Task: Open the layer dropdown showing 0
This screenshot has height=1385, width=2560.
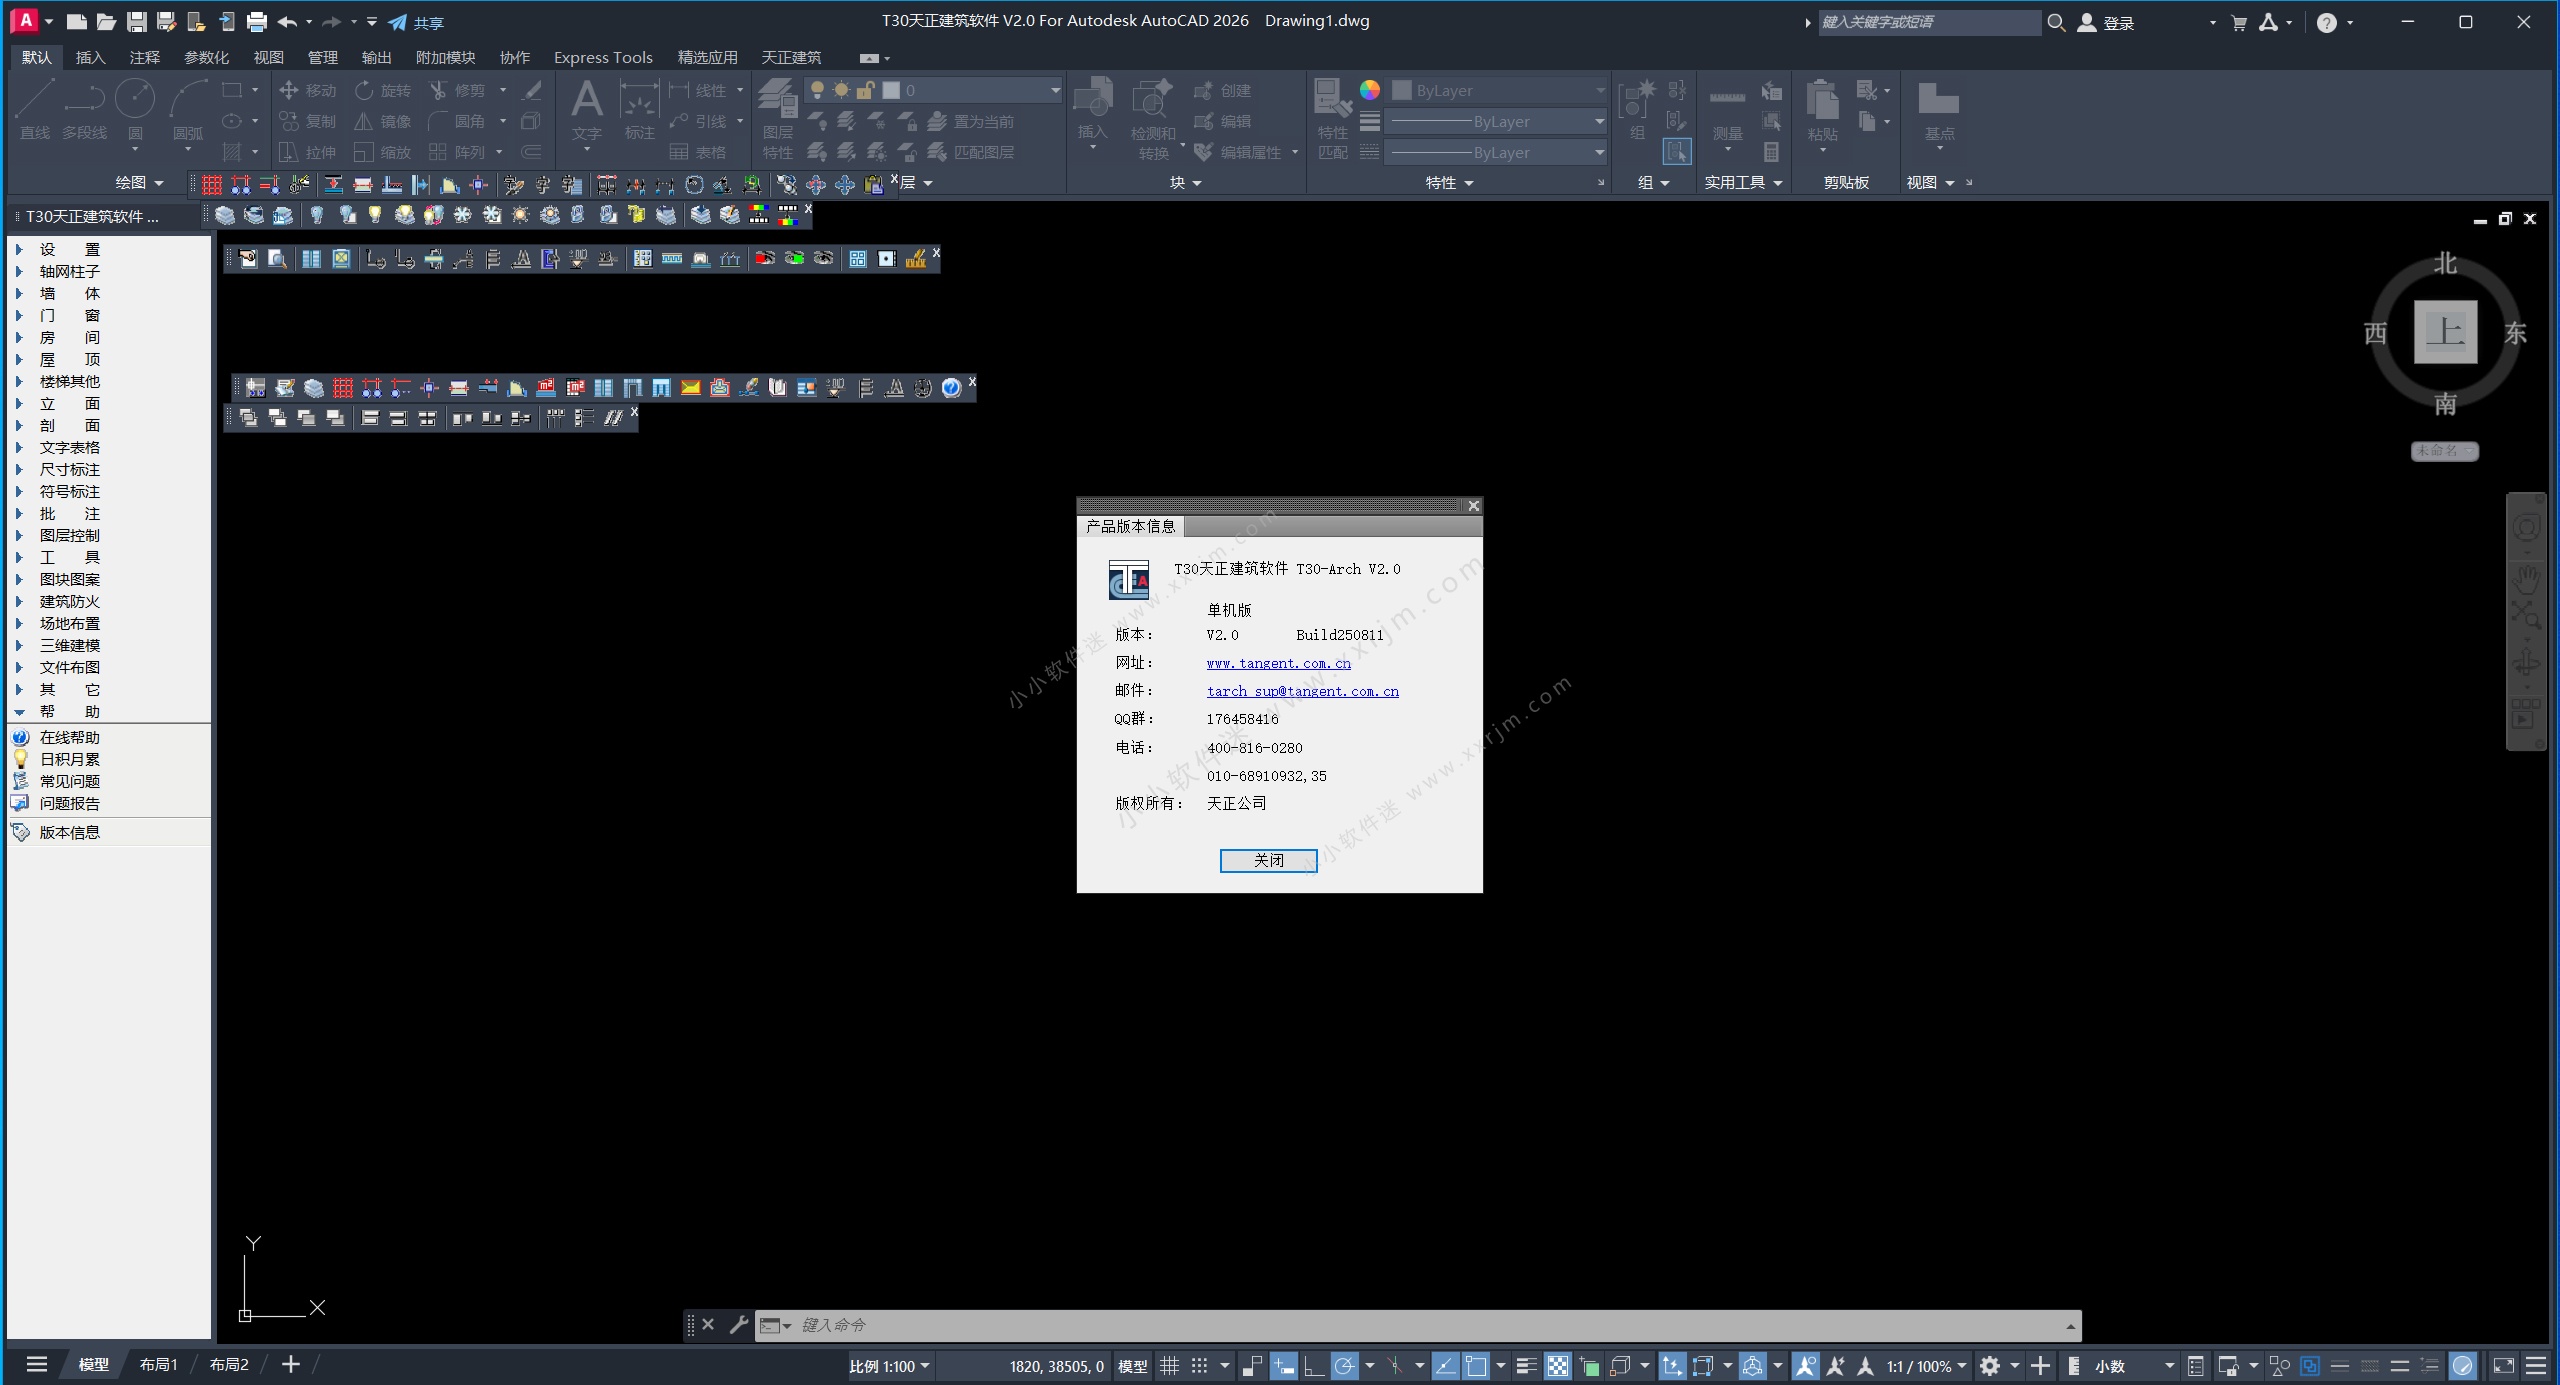Action: (x=932, y=90)
